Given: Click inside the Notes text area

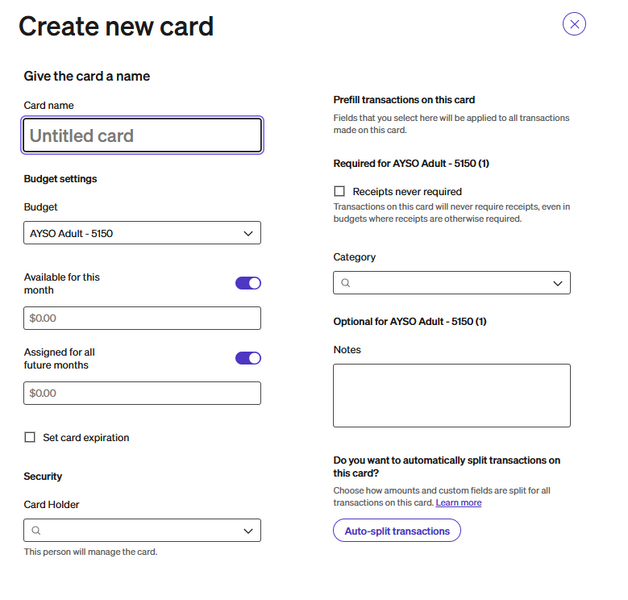Looking at the screenshot, I should click(x=451, y=395).
